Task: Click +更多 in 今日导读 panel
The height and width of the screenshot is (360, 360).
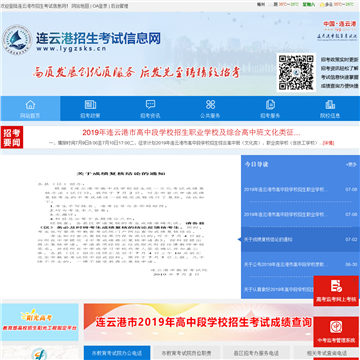Action: pos(351,164)
